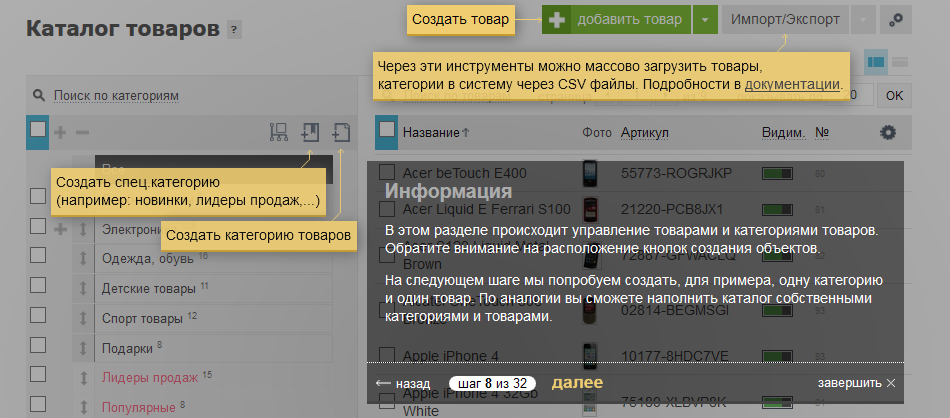The image size is (950, 418).
Task: Tick the select-all products checkbox
Action: [x=387, y=129]
